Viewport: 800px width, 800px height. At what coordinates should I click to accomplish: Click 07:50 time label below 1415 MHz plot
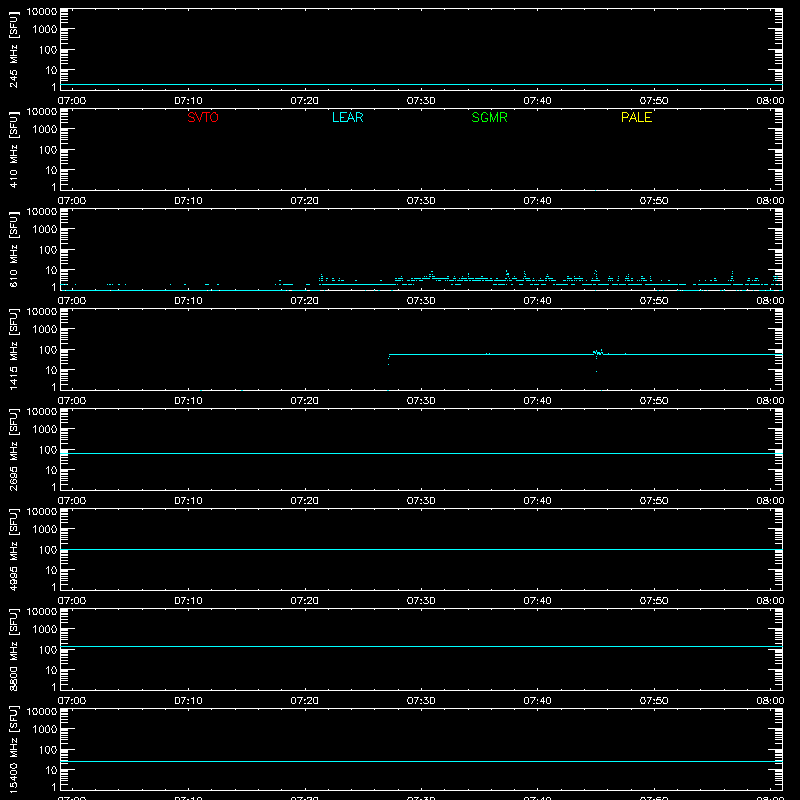[x=654, y=401]
